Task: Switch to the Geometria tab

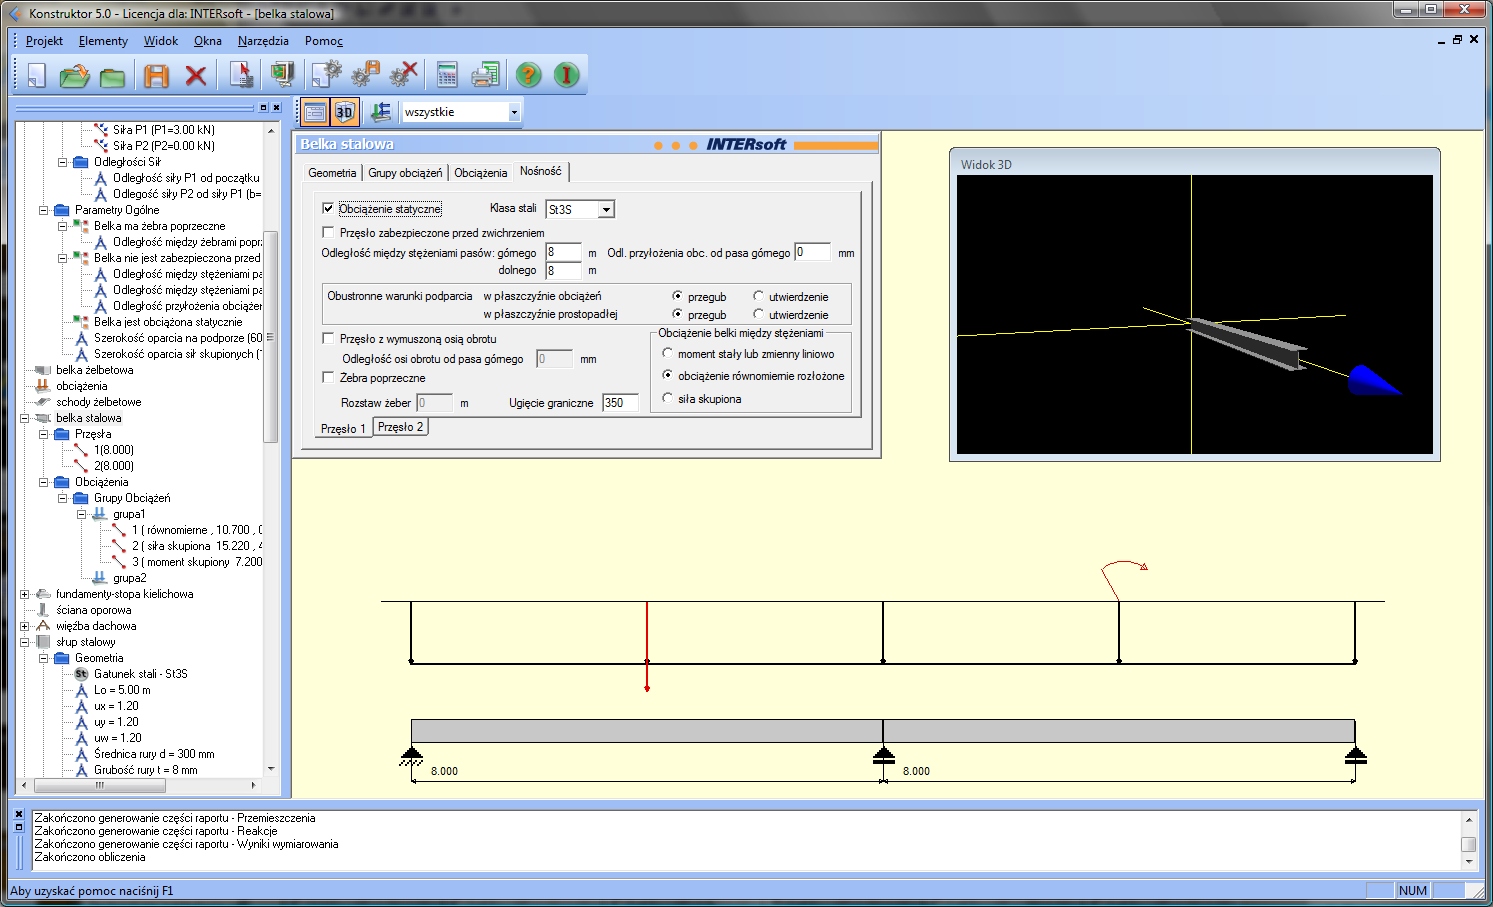Action: (x=332, y=173)
